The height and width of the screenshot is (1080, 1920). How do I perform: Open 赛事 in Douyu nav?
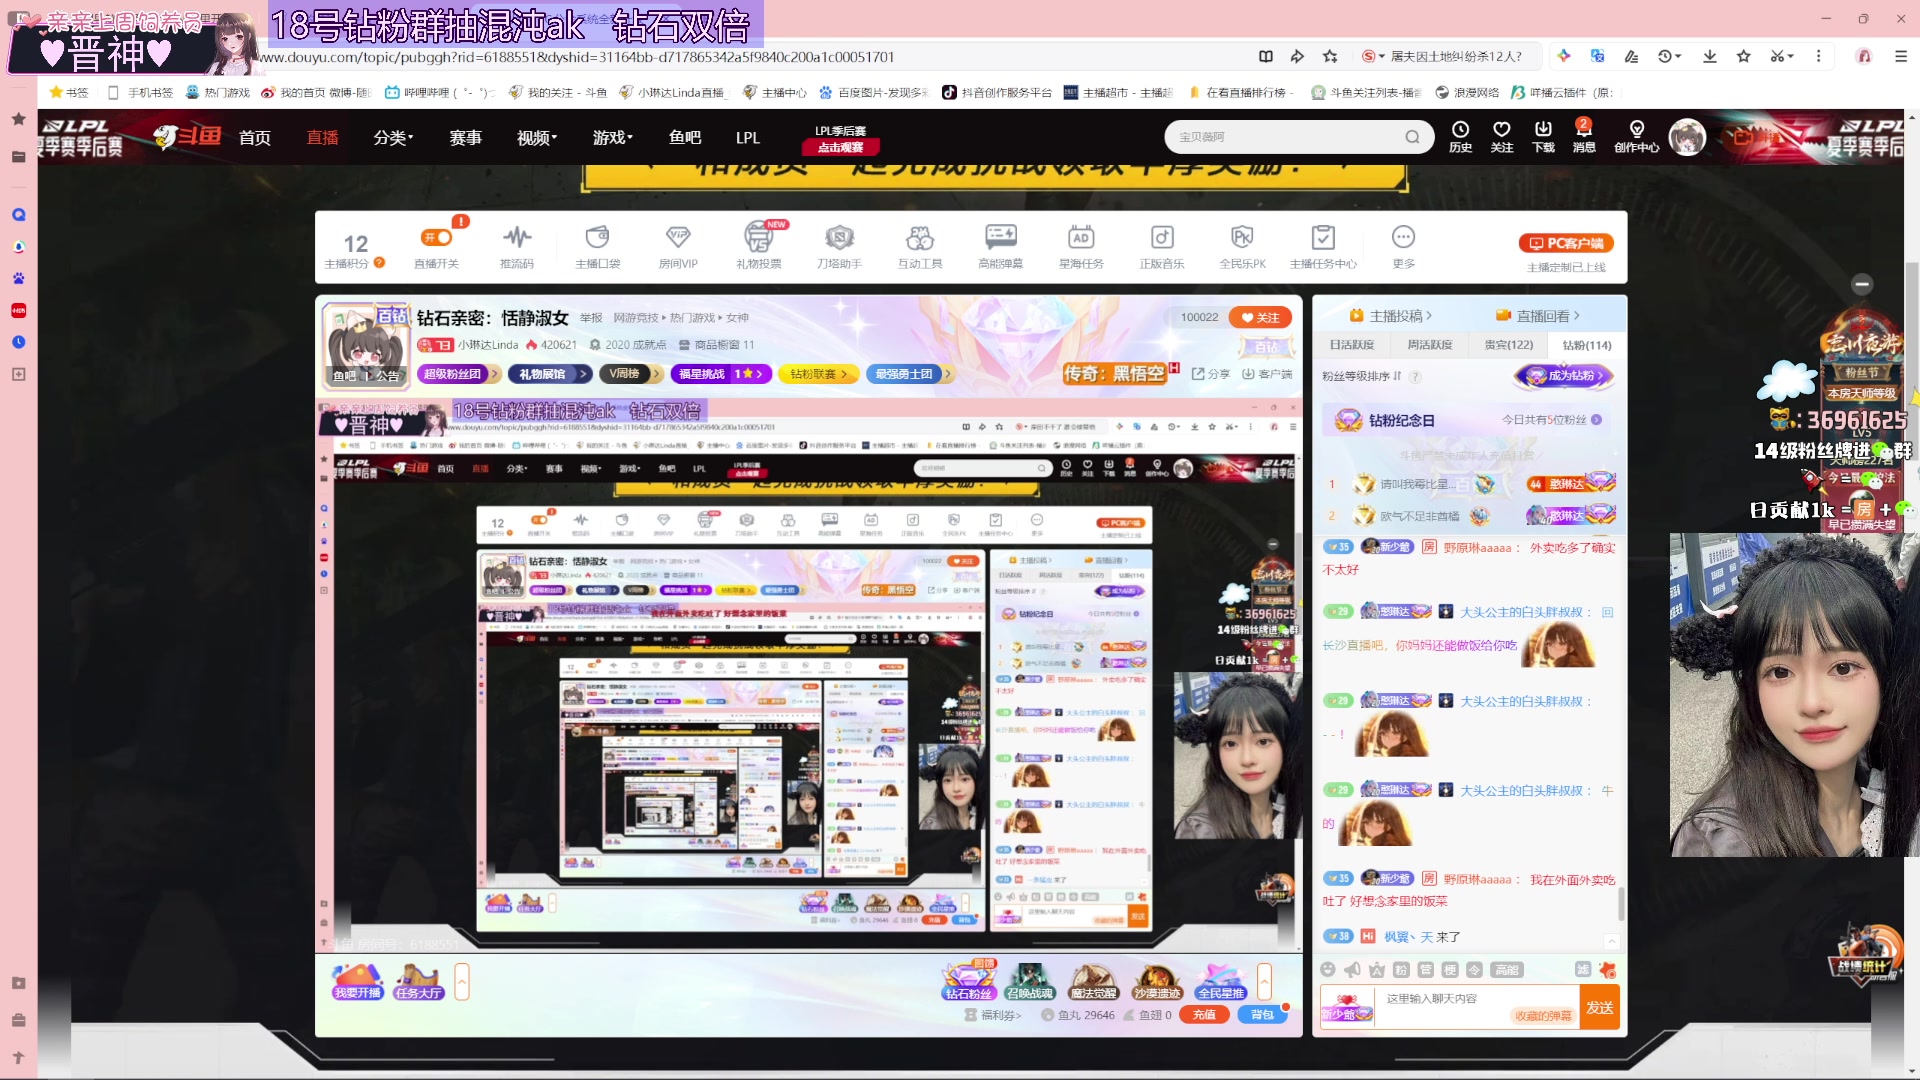pyautogui.click(x=465, y=137)
